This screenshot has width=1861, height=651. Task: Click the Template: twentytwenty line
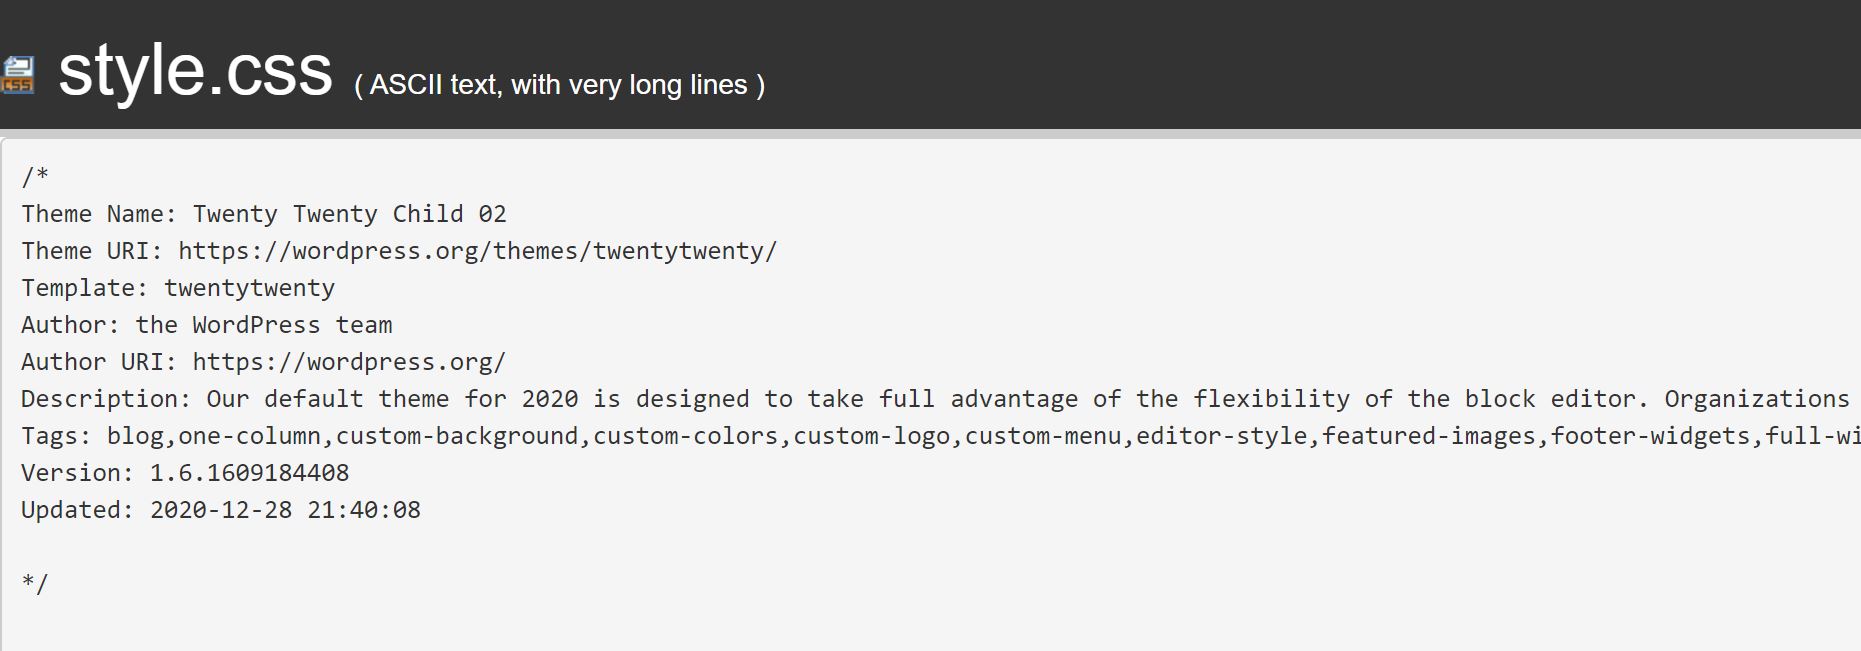(x=178, y=288)
